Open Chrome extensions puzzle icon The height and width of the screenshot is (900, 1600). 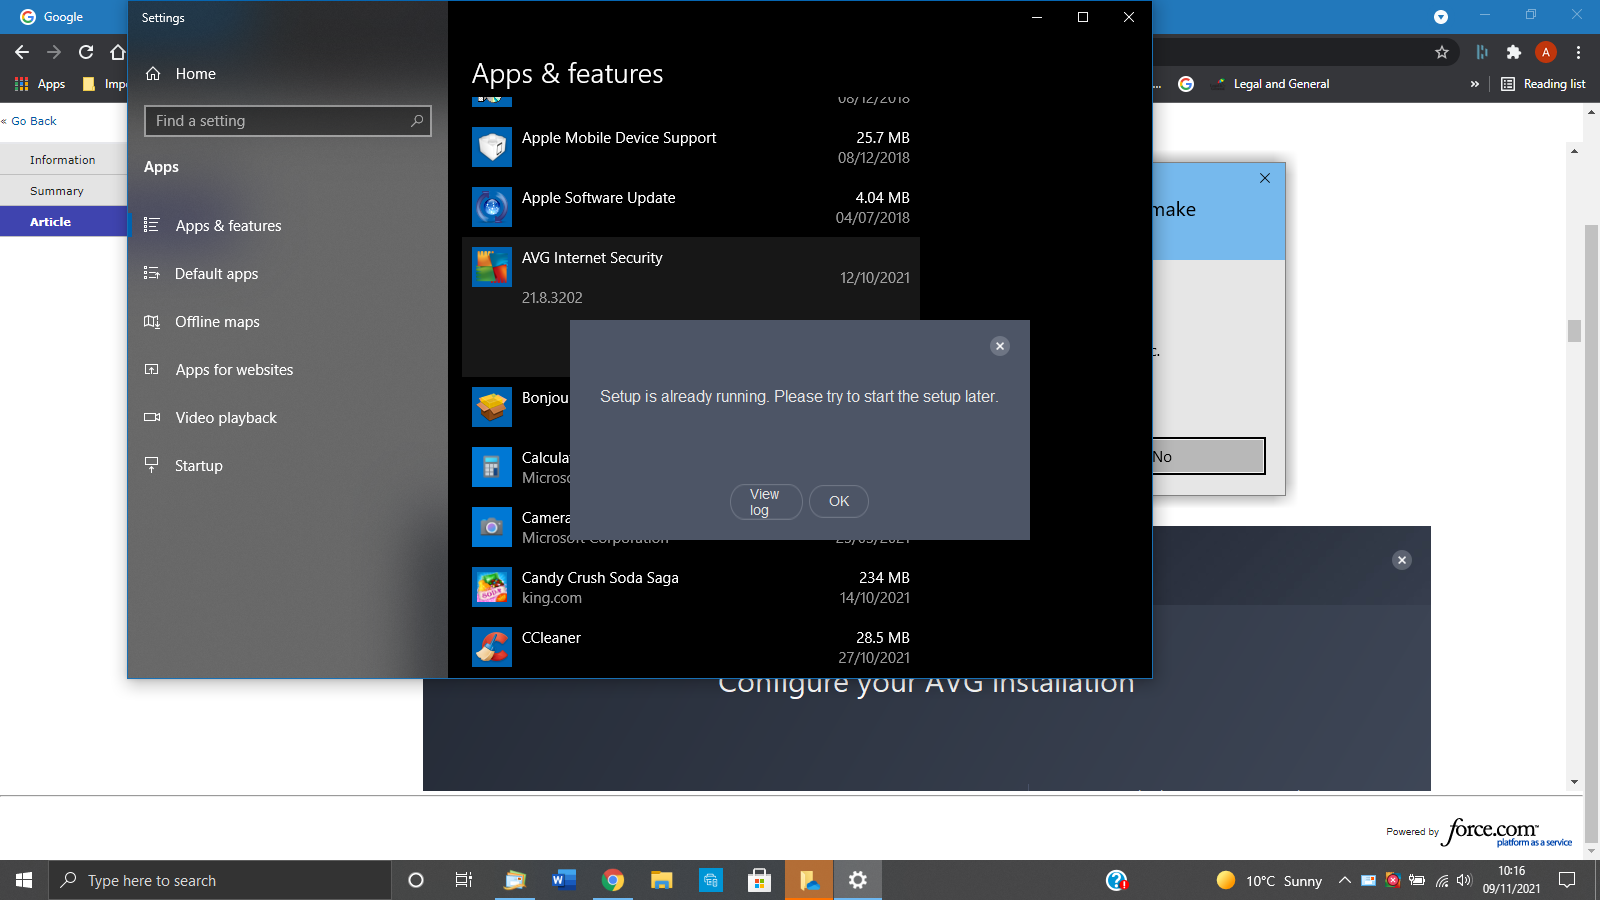pyautogui.click(x=1514, y=52)
